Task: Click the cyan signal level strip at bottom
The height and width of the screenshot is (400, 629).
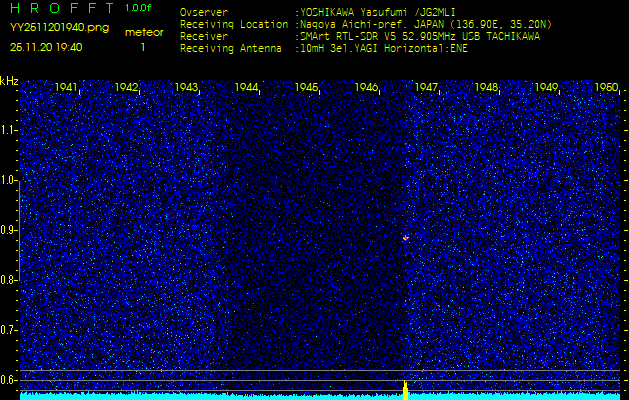Action: (200, 396)
